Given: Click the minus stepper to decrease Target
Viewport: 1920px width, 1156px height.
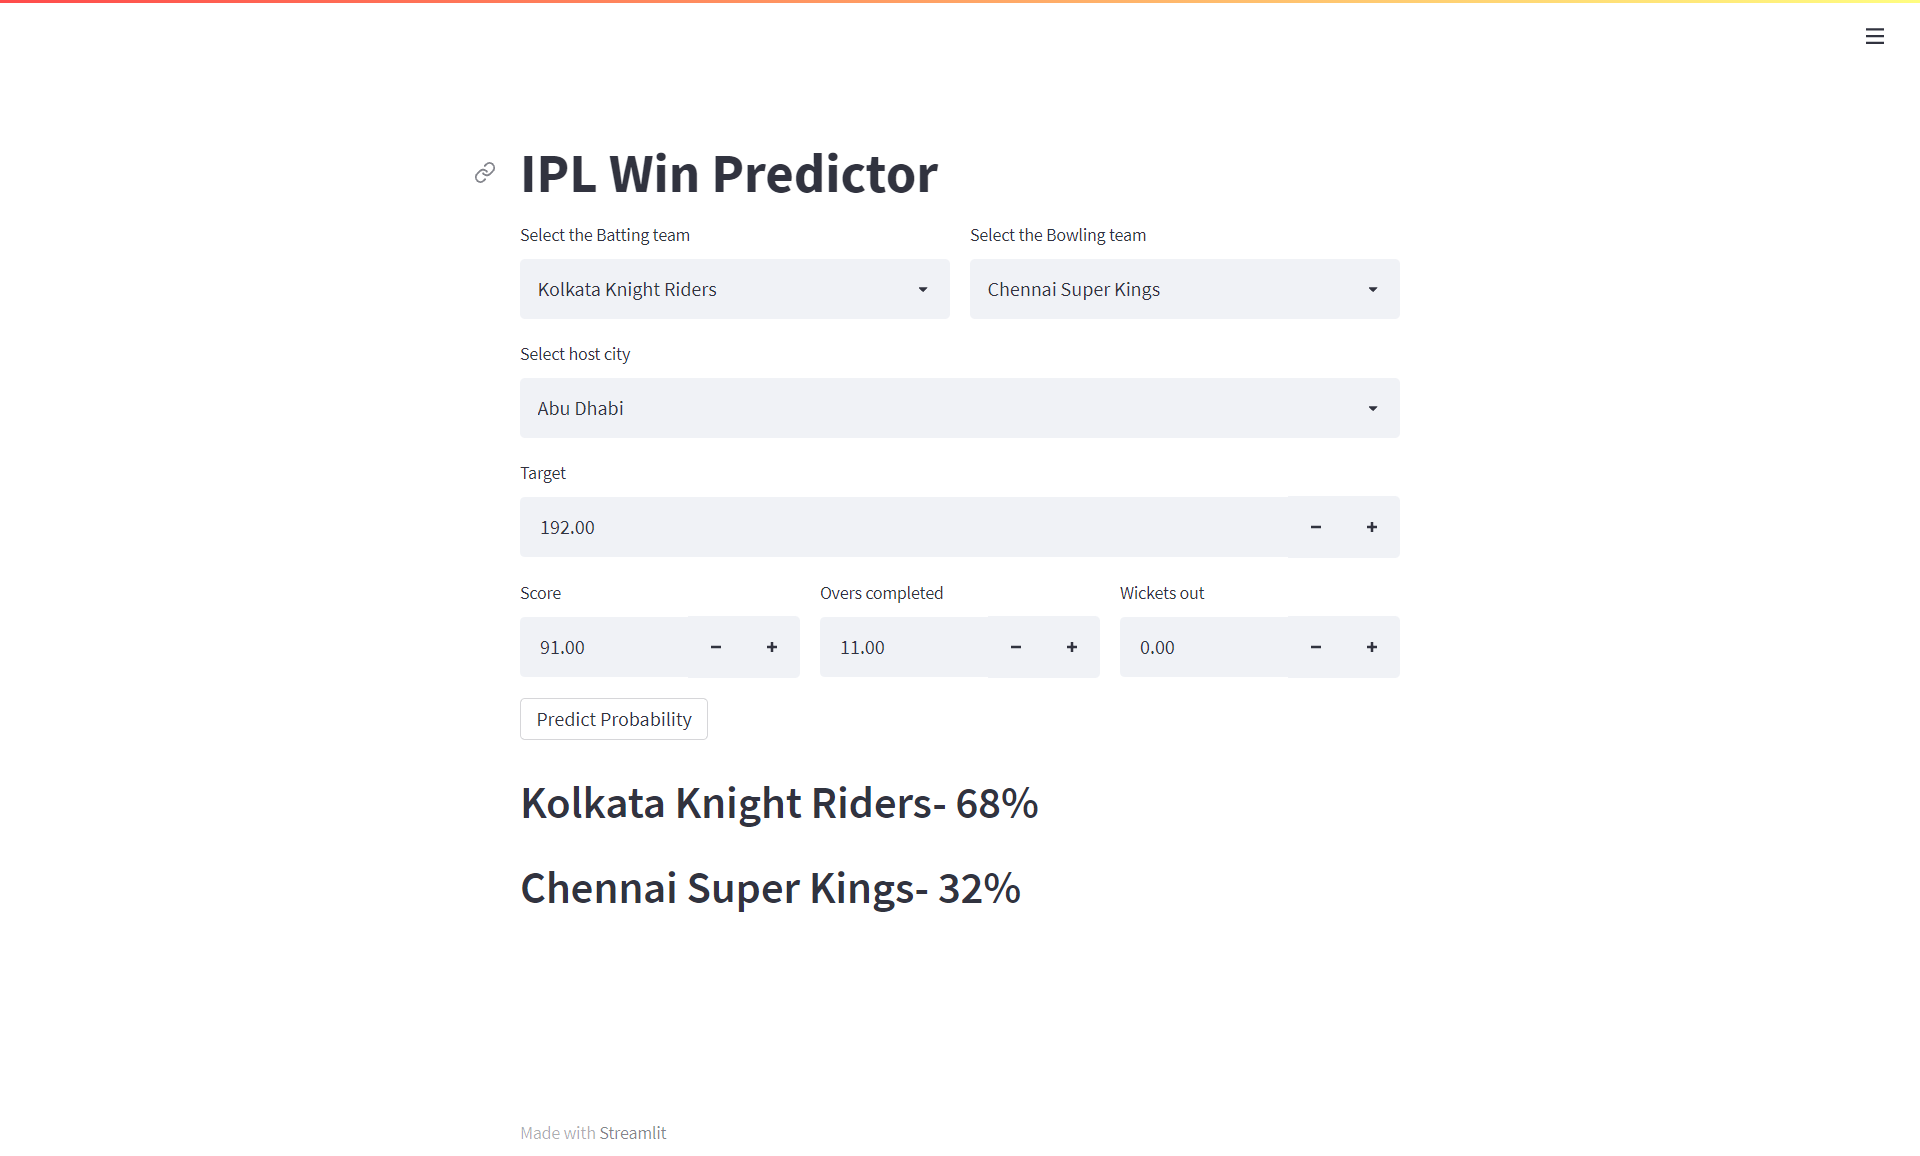Looking at the screenshot, I should (1315, 527).
